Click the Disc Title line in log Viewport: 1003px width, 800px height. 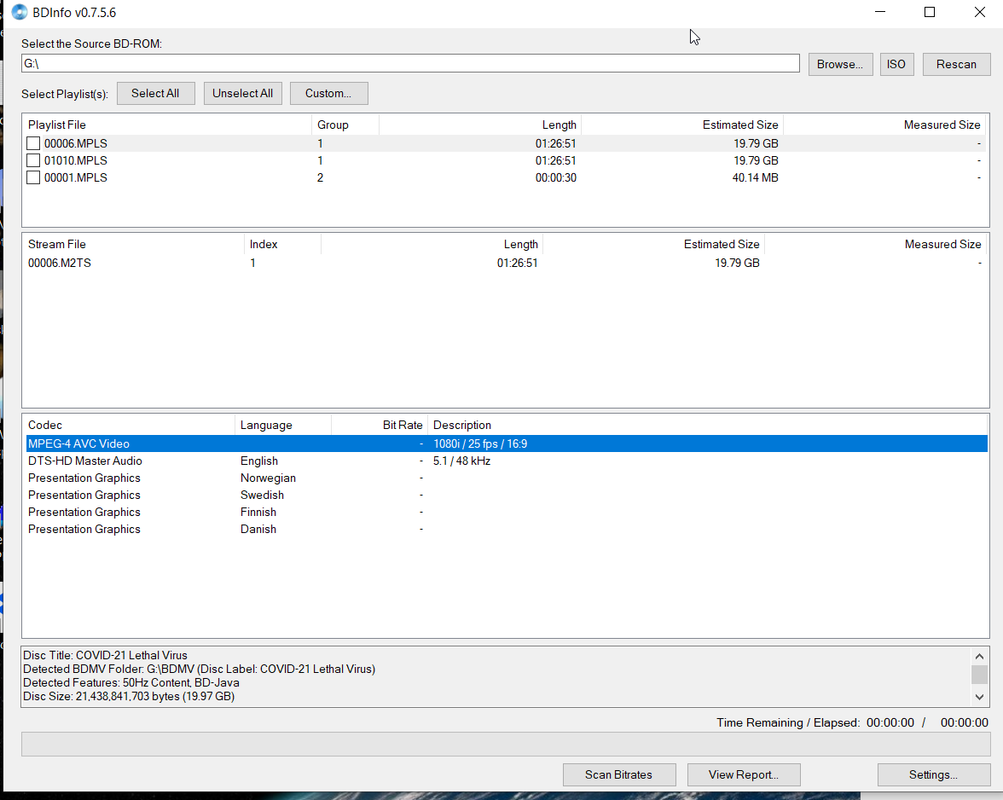coord(105,655)
